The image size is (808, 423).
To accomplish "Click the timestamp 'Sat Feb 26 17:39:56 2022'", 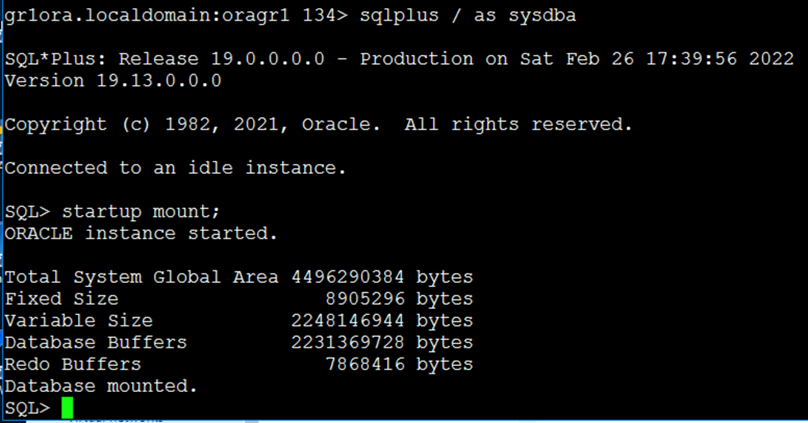I will tap(657, 59).
